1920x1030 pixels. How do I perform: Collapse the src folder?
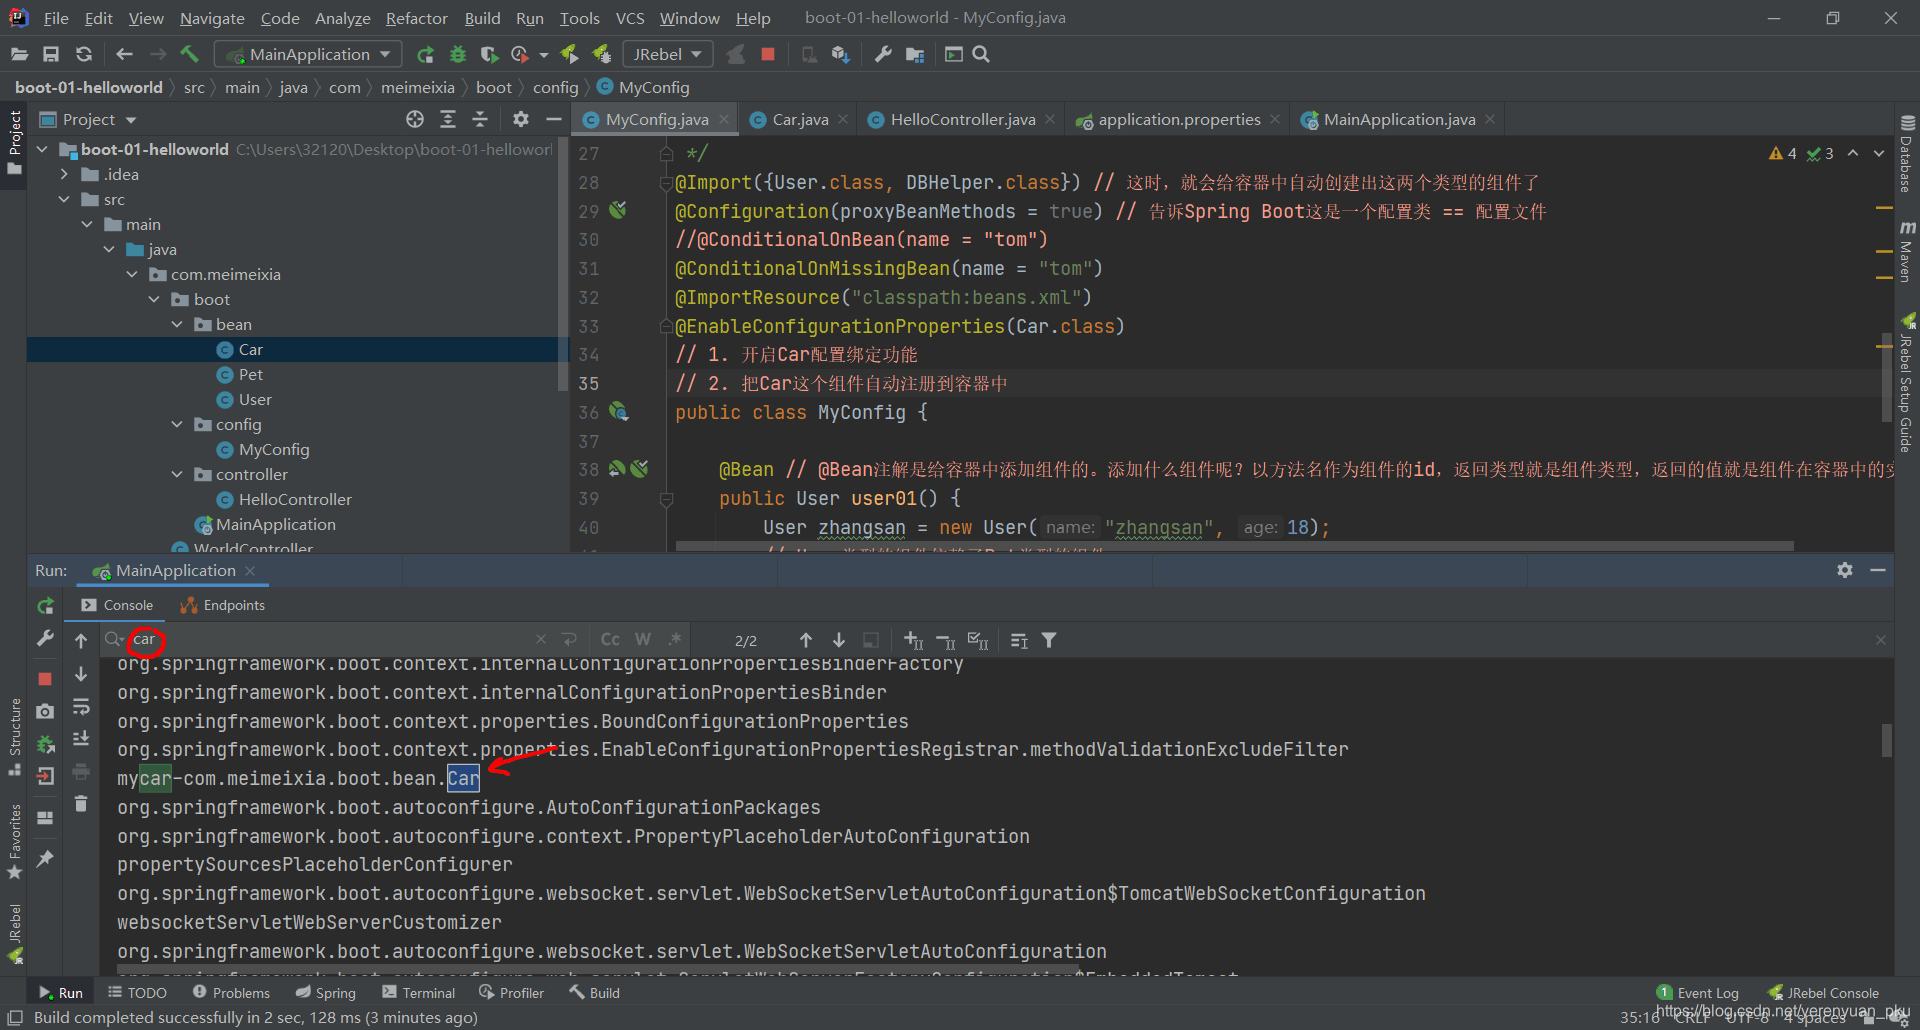click(x=65, y=199)
